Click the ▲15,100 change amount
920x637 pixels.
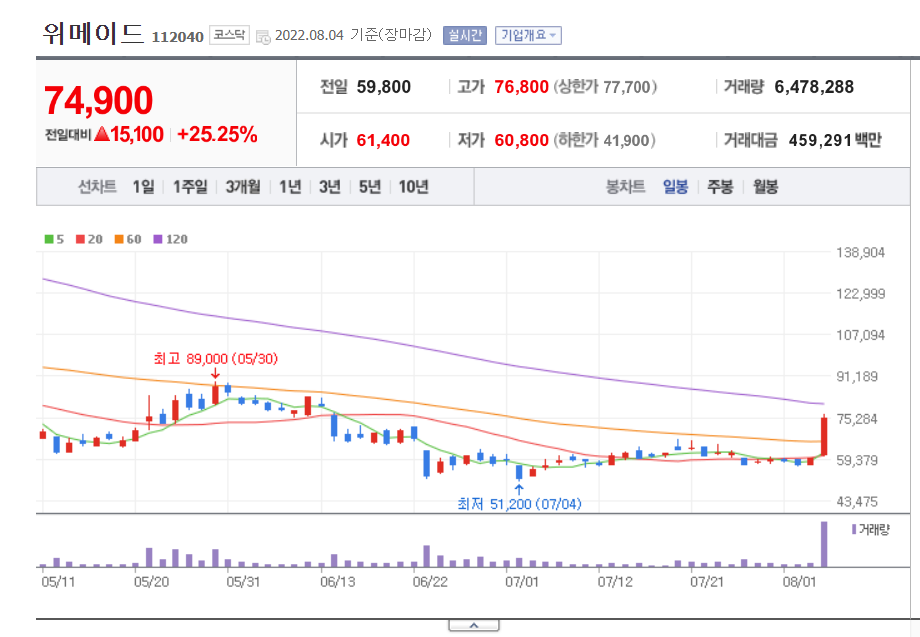(128, 134)
